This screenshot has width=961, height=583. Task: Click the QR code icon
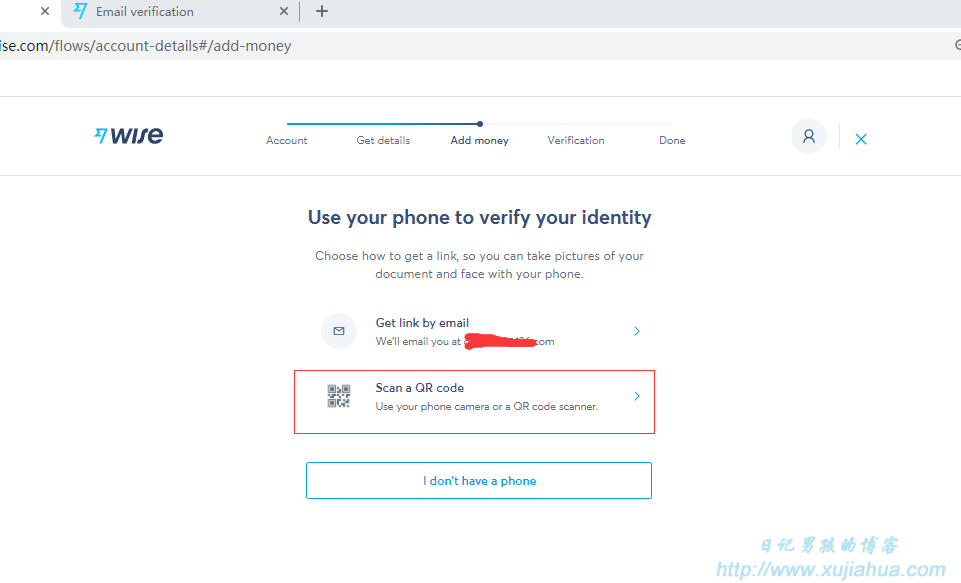[x=339, y=396]
